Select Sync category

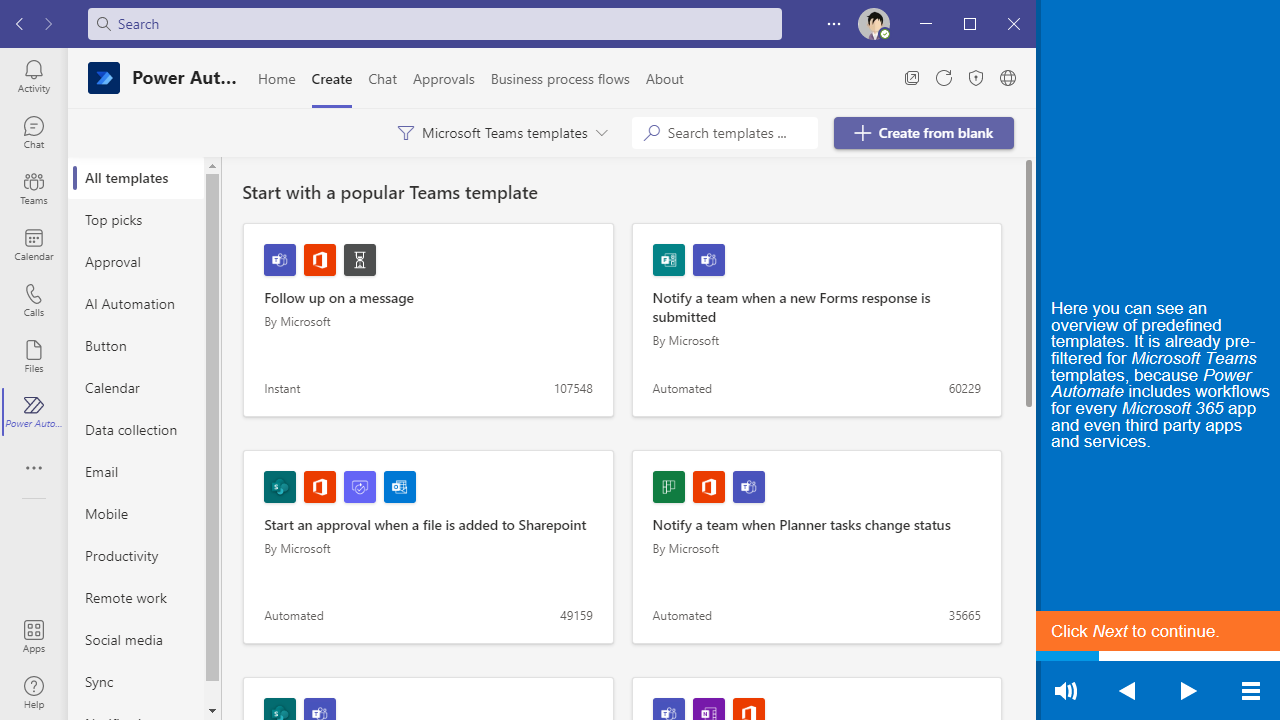138,682
